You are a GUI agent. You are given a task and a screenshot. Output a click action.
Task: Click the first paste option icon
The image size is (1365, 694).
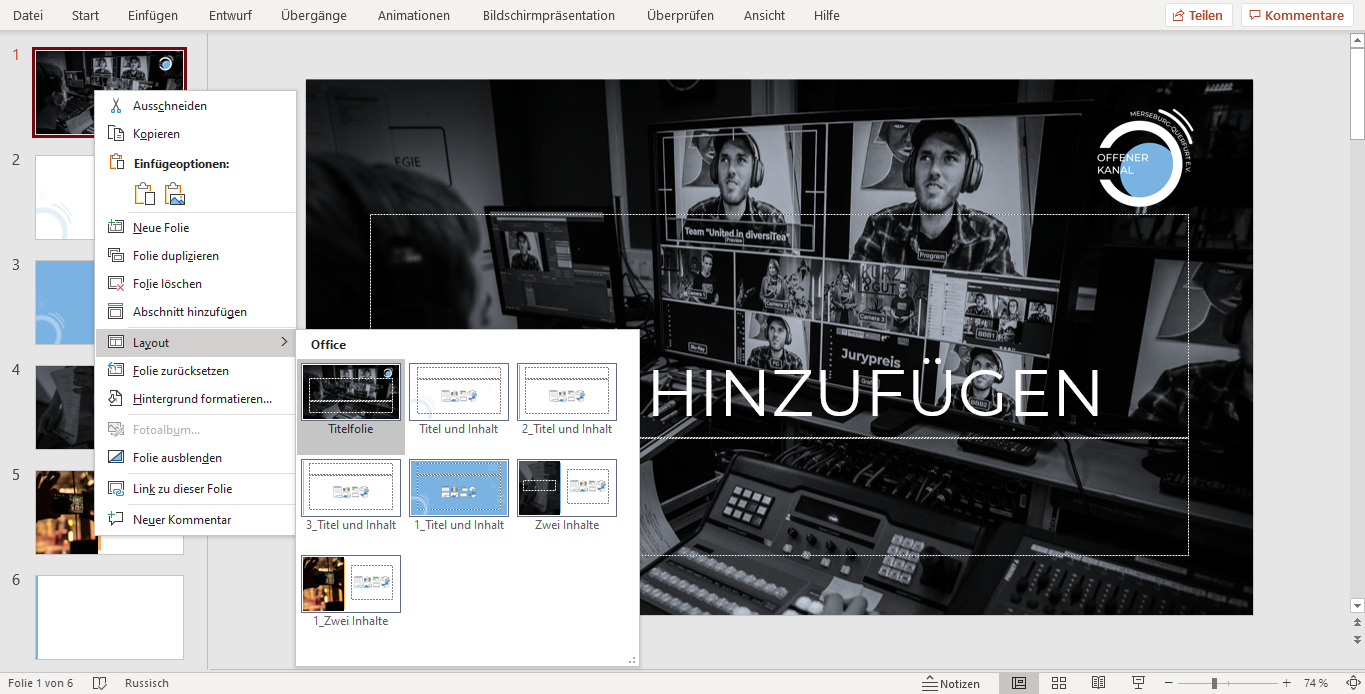coord(145,194)
